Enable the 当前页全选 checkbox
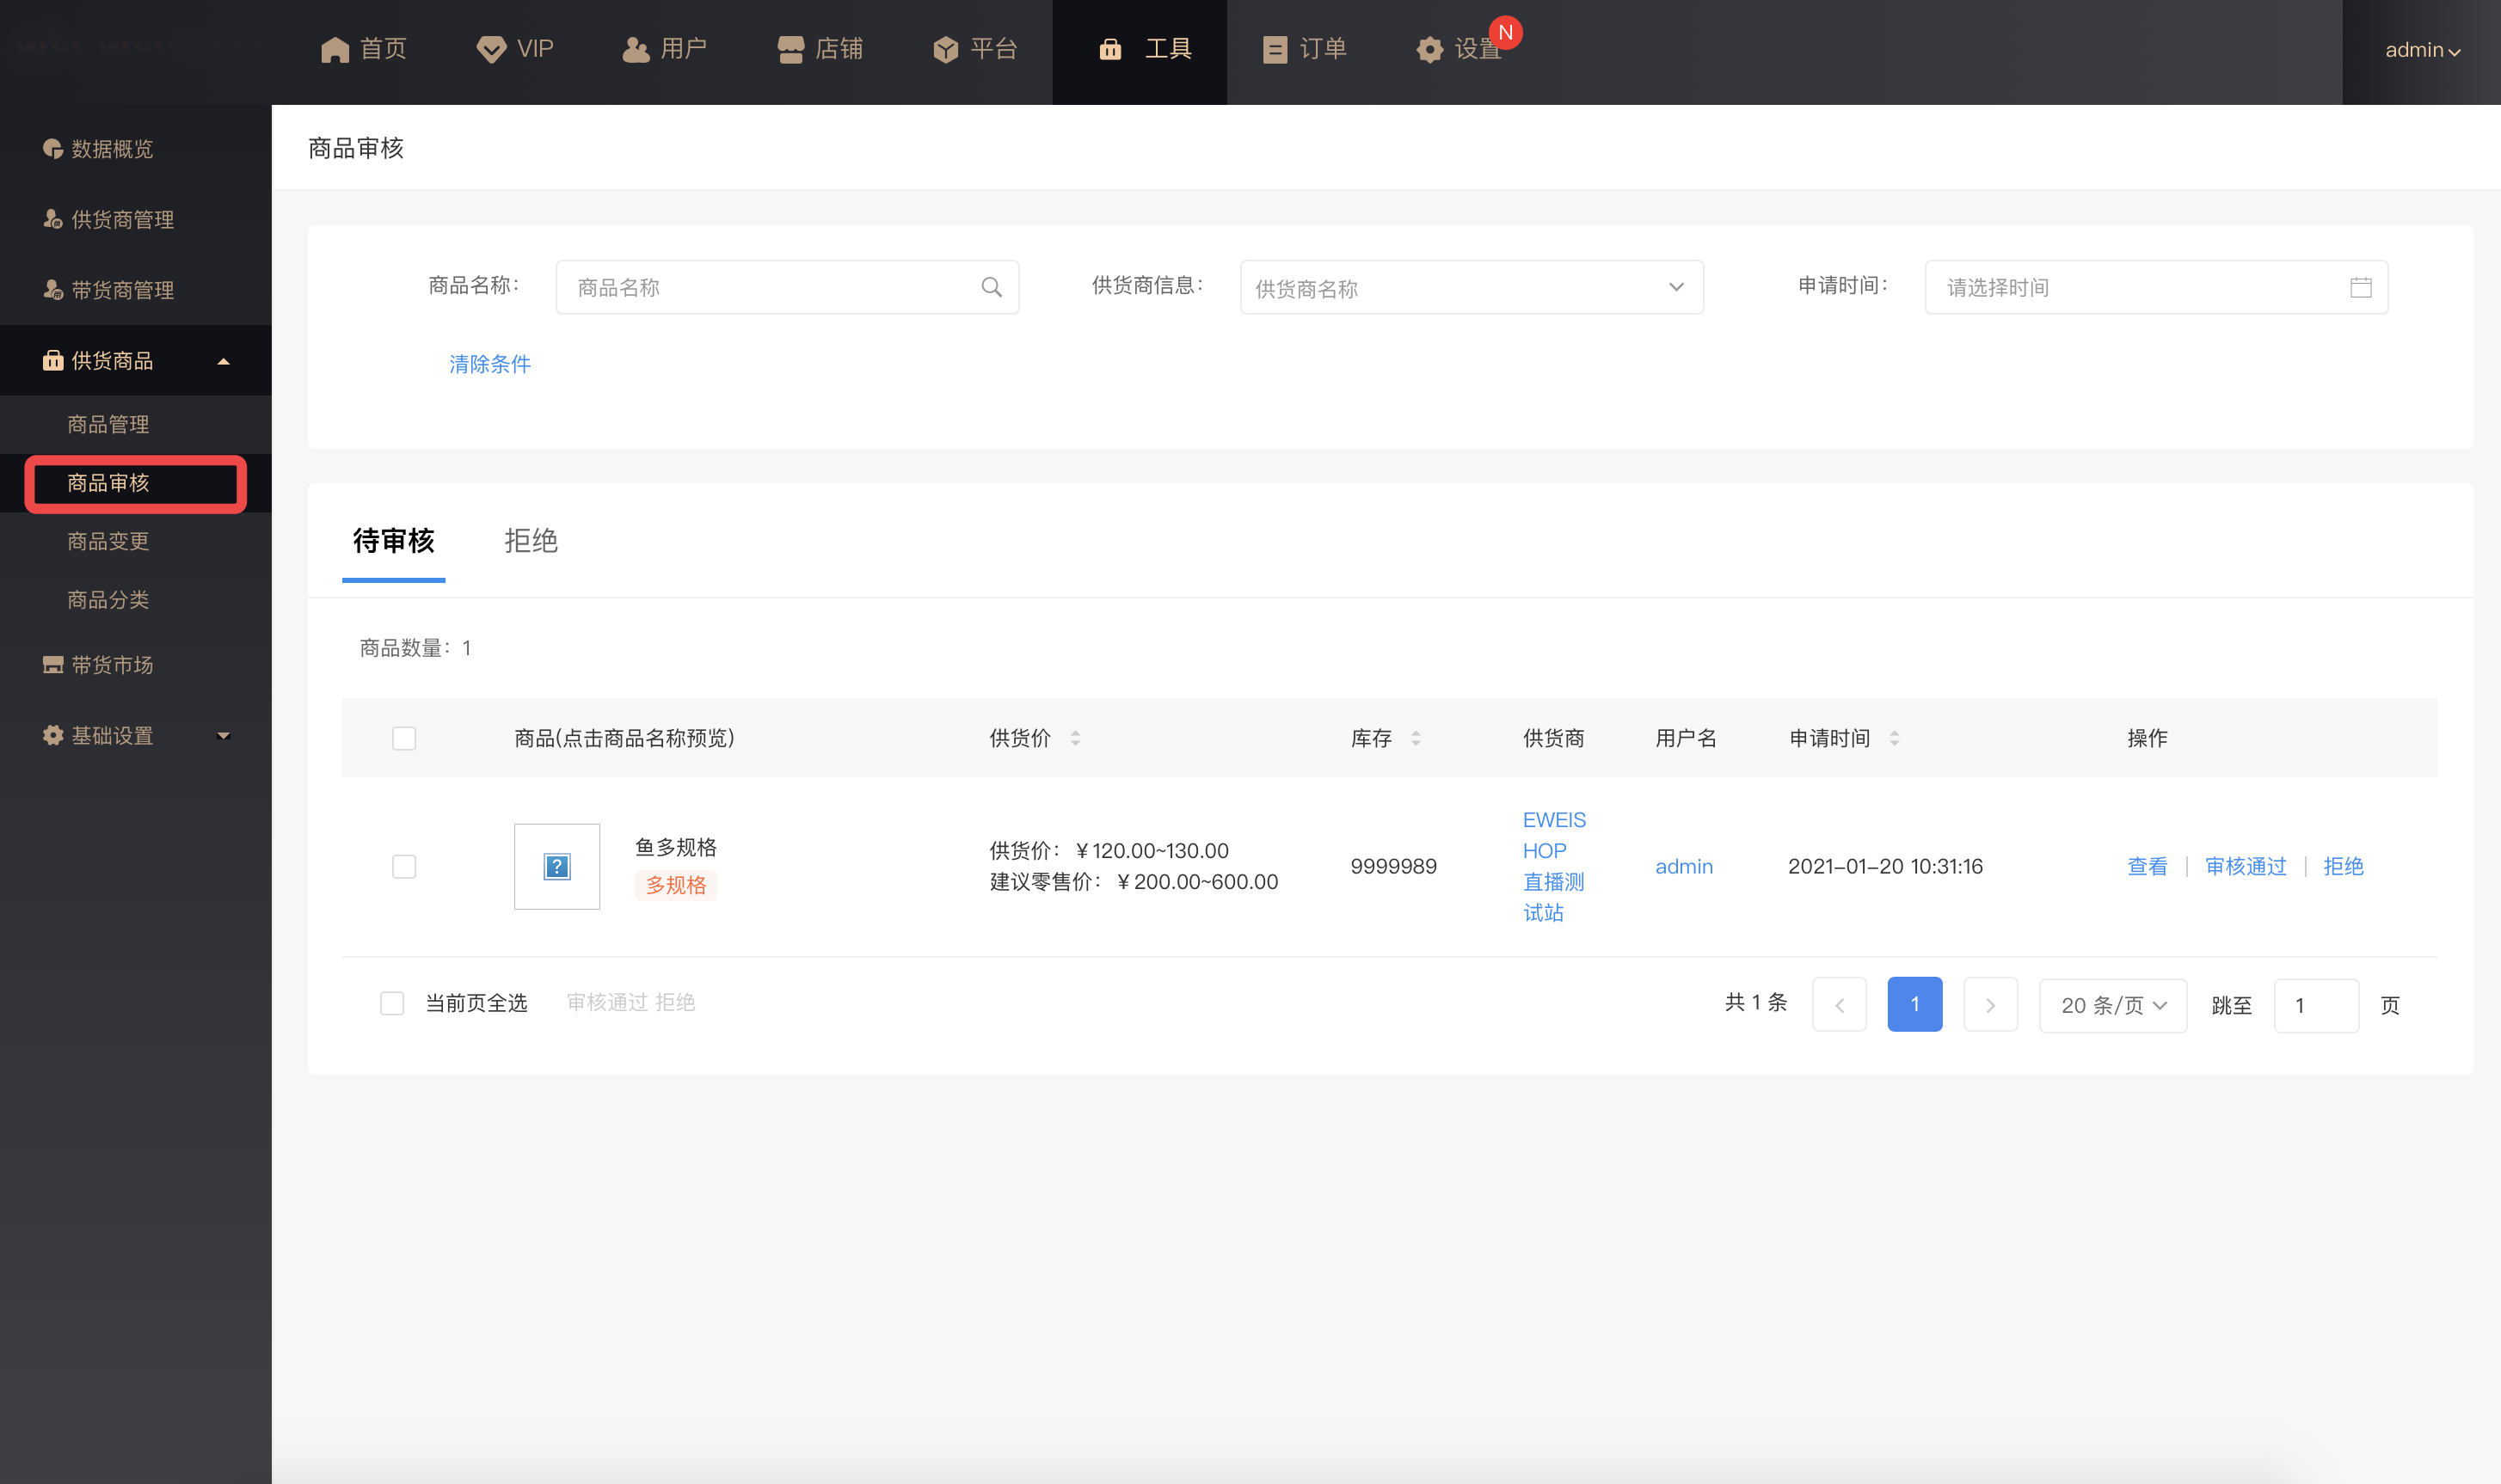2501x1484 pixels. coord(392,1003)
